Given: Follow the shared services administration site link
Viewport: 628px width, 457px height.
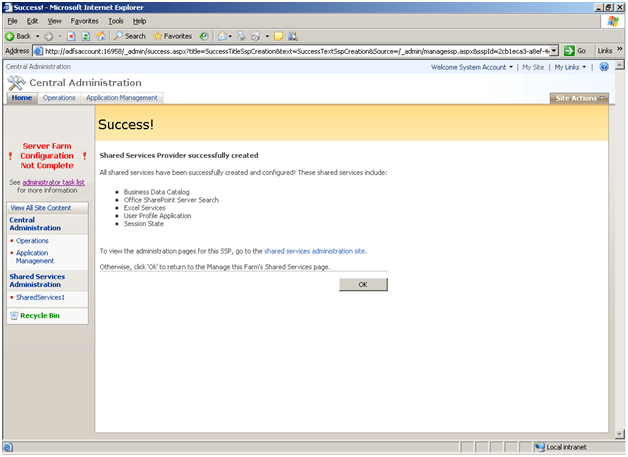Looking at the screenshot, I should click(315, 251).
